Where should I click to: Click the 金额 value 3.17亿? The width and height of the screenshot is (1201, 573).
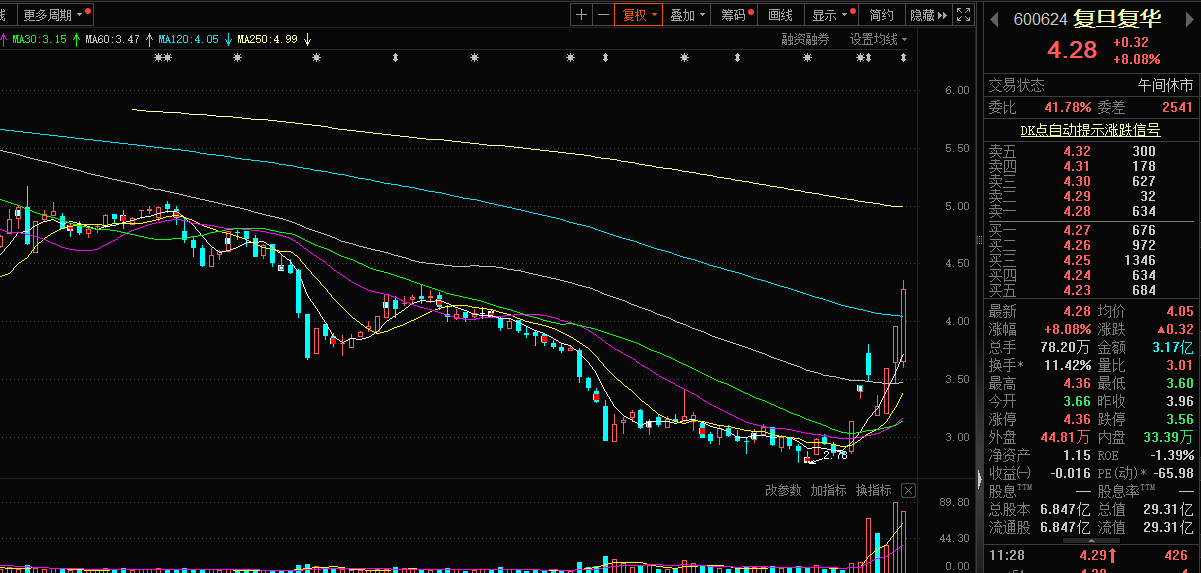click(x=1173, y=347)
